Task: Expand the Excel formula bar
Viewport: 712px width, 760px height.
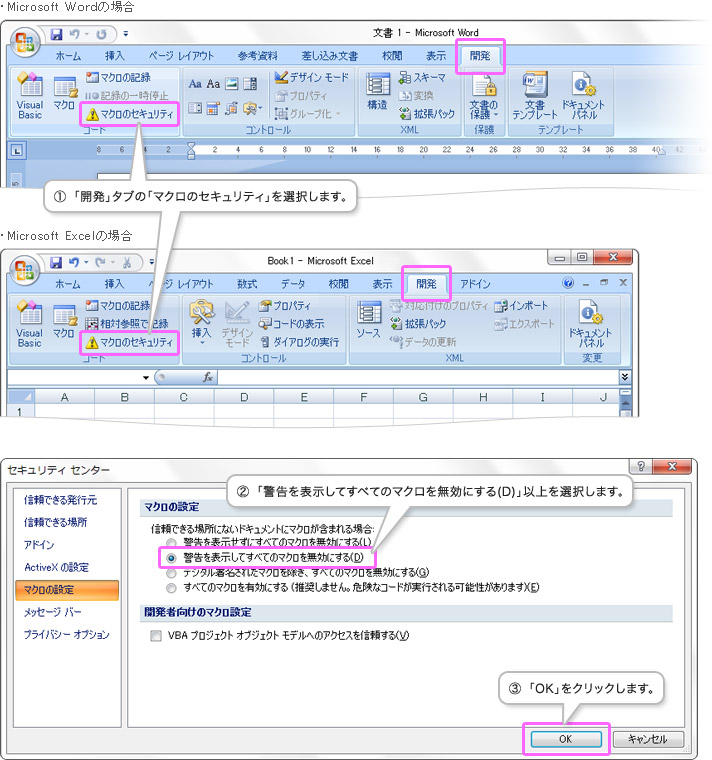Action: tap(625, 377)
